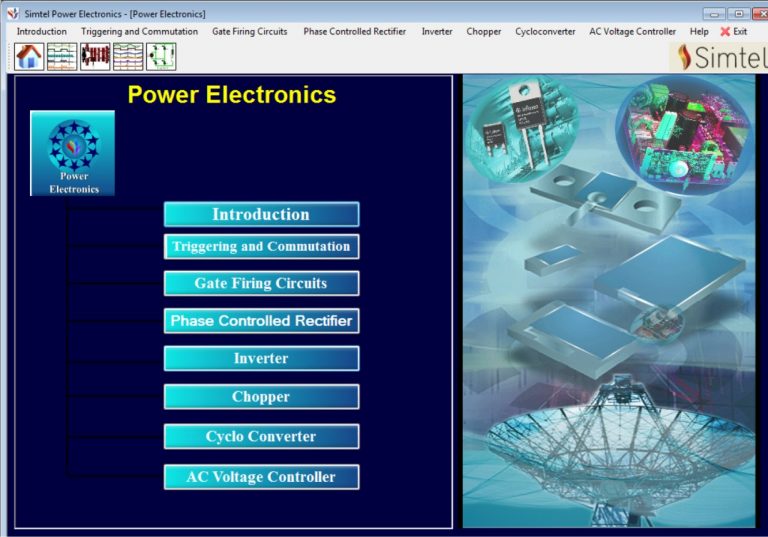This screenshot has width=768, height=537.
Task: Click the AC Voltage Controller button
Action: point(262,477)
